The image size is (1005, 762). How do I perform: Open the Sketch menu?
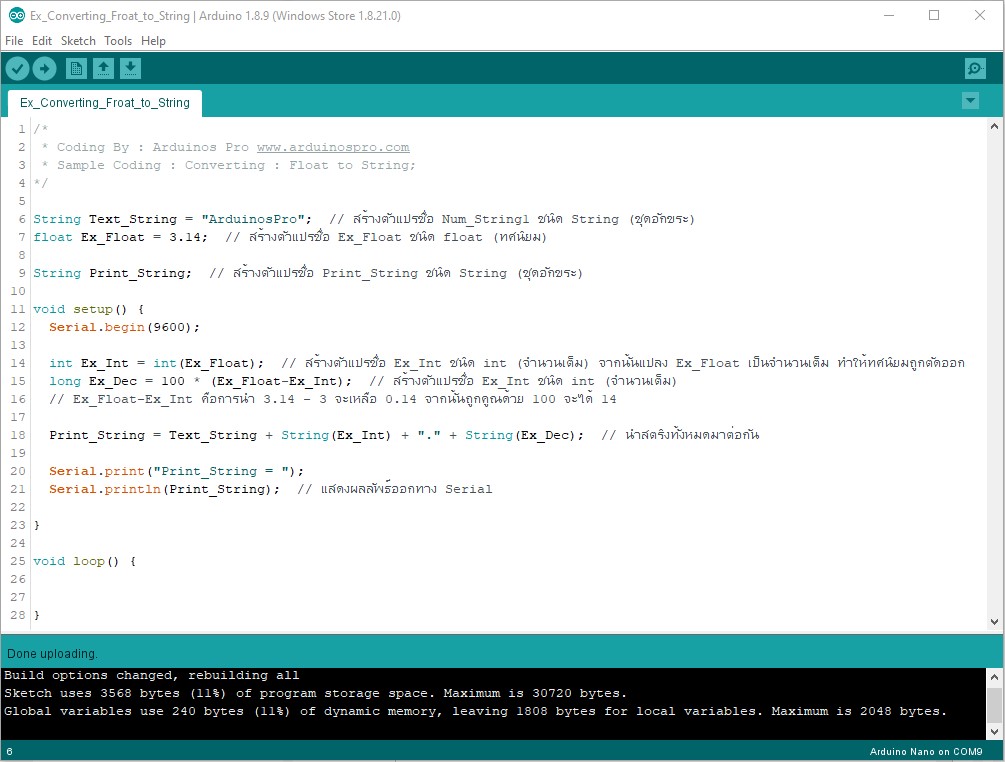coord(77,41)
